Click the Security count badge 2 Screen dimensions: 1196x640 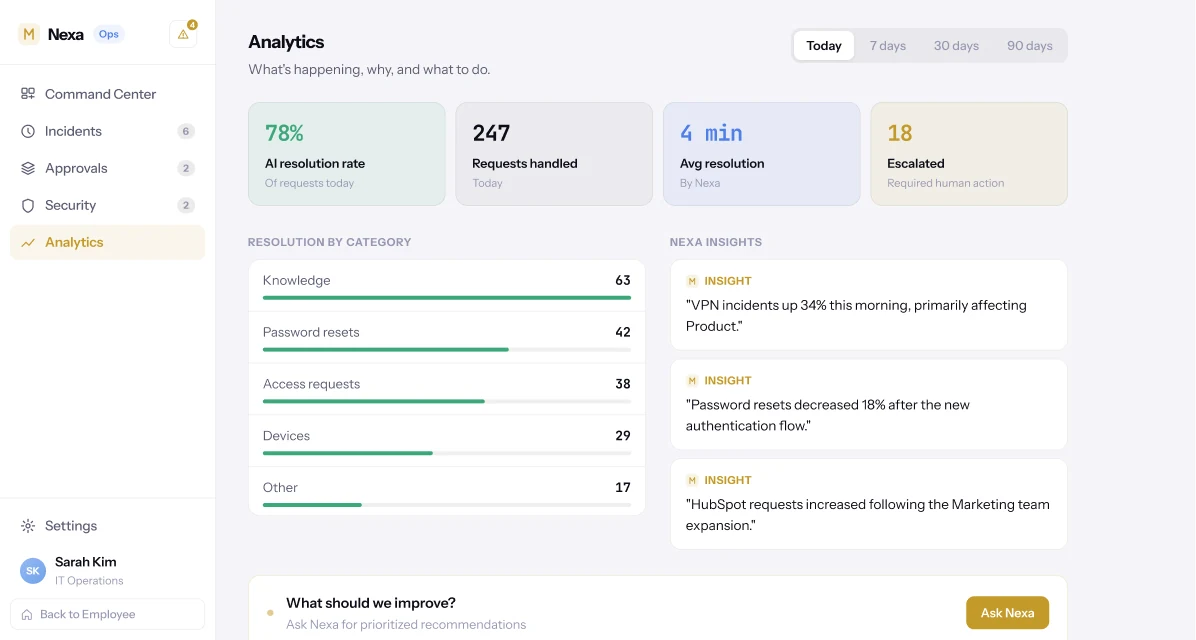click(185, 205)
